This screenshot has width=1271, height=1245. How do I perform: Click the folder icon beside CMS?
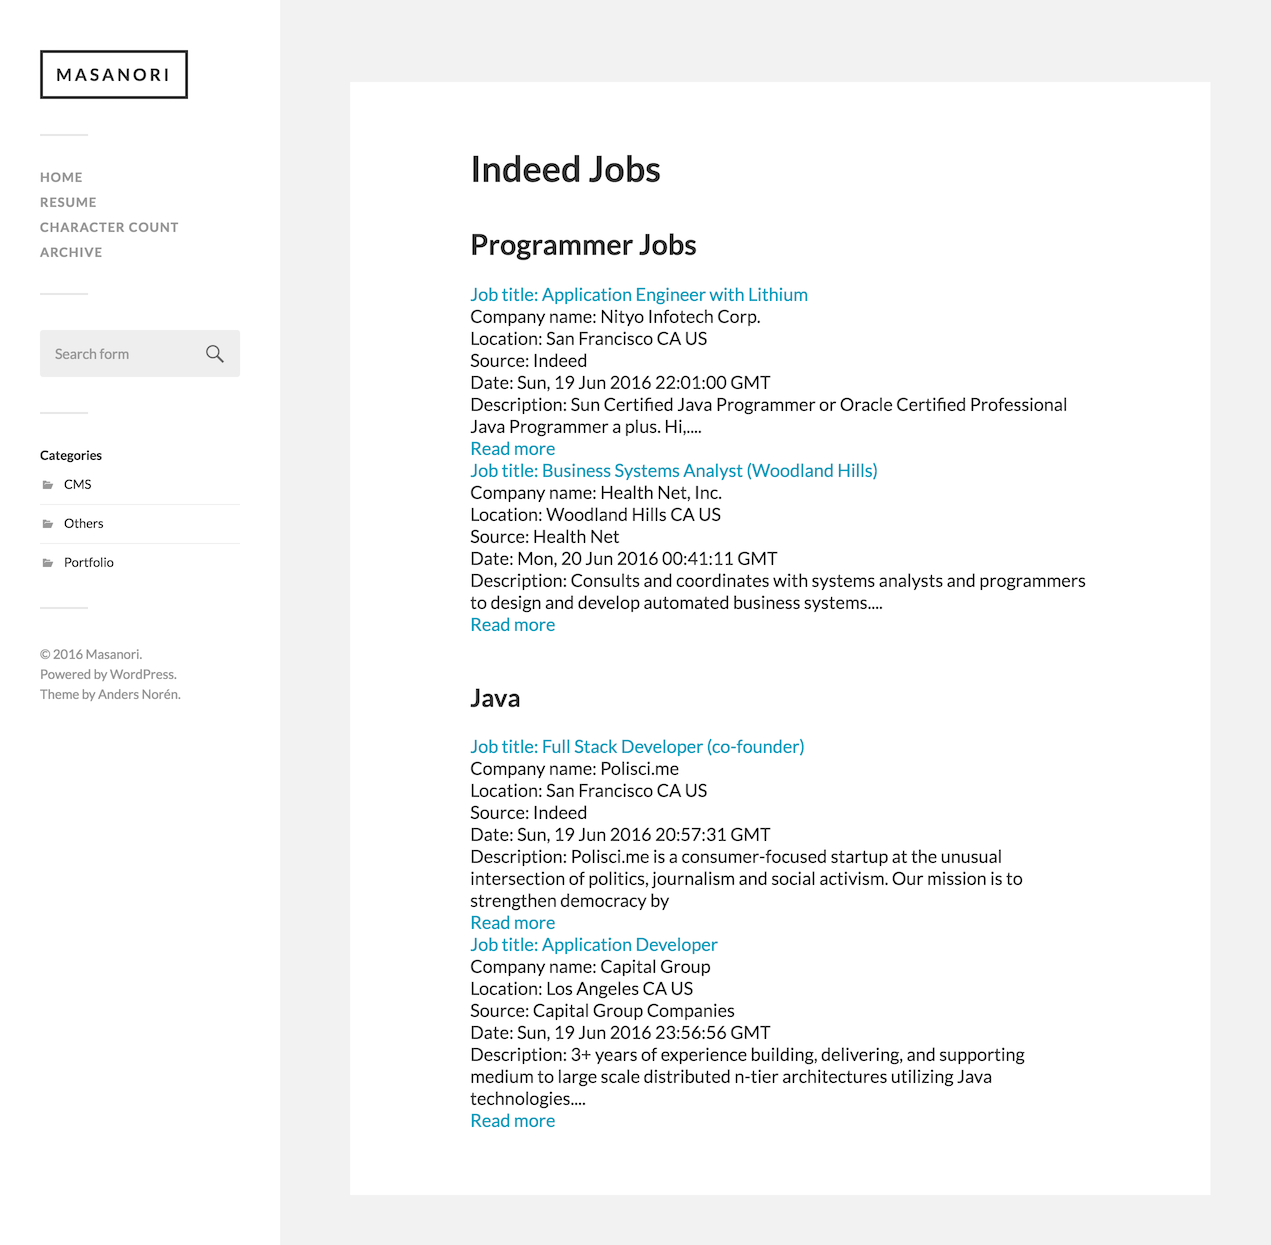(48, 485)
